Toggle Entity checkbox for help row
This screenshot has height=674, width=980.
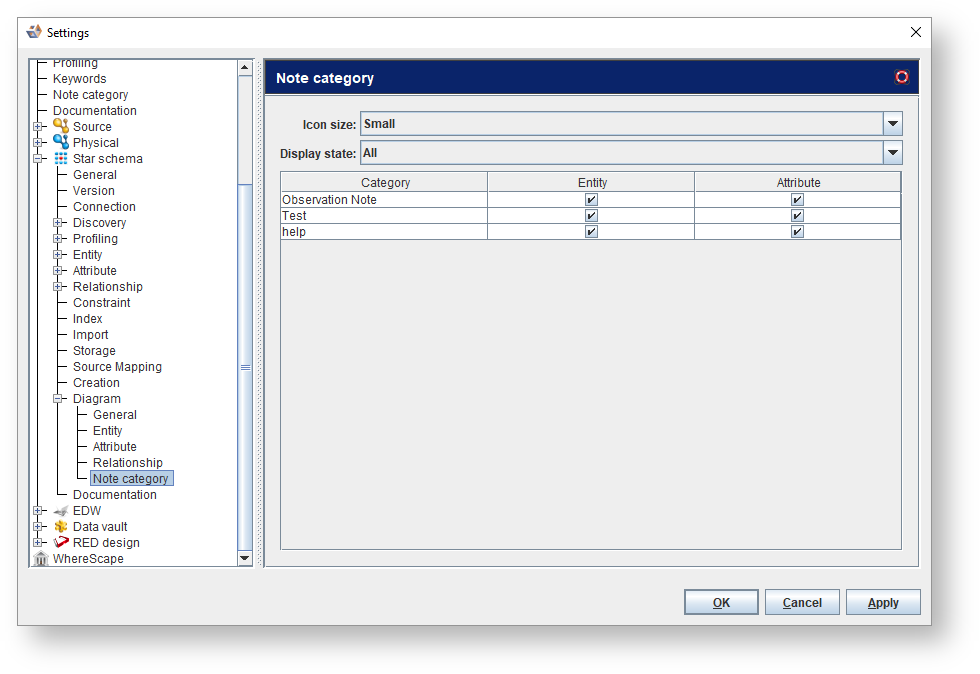[x=591, y=231]
